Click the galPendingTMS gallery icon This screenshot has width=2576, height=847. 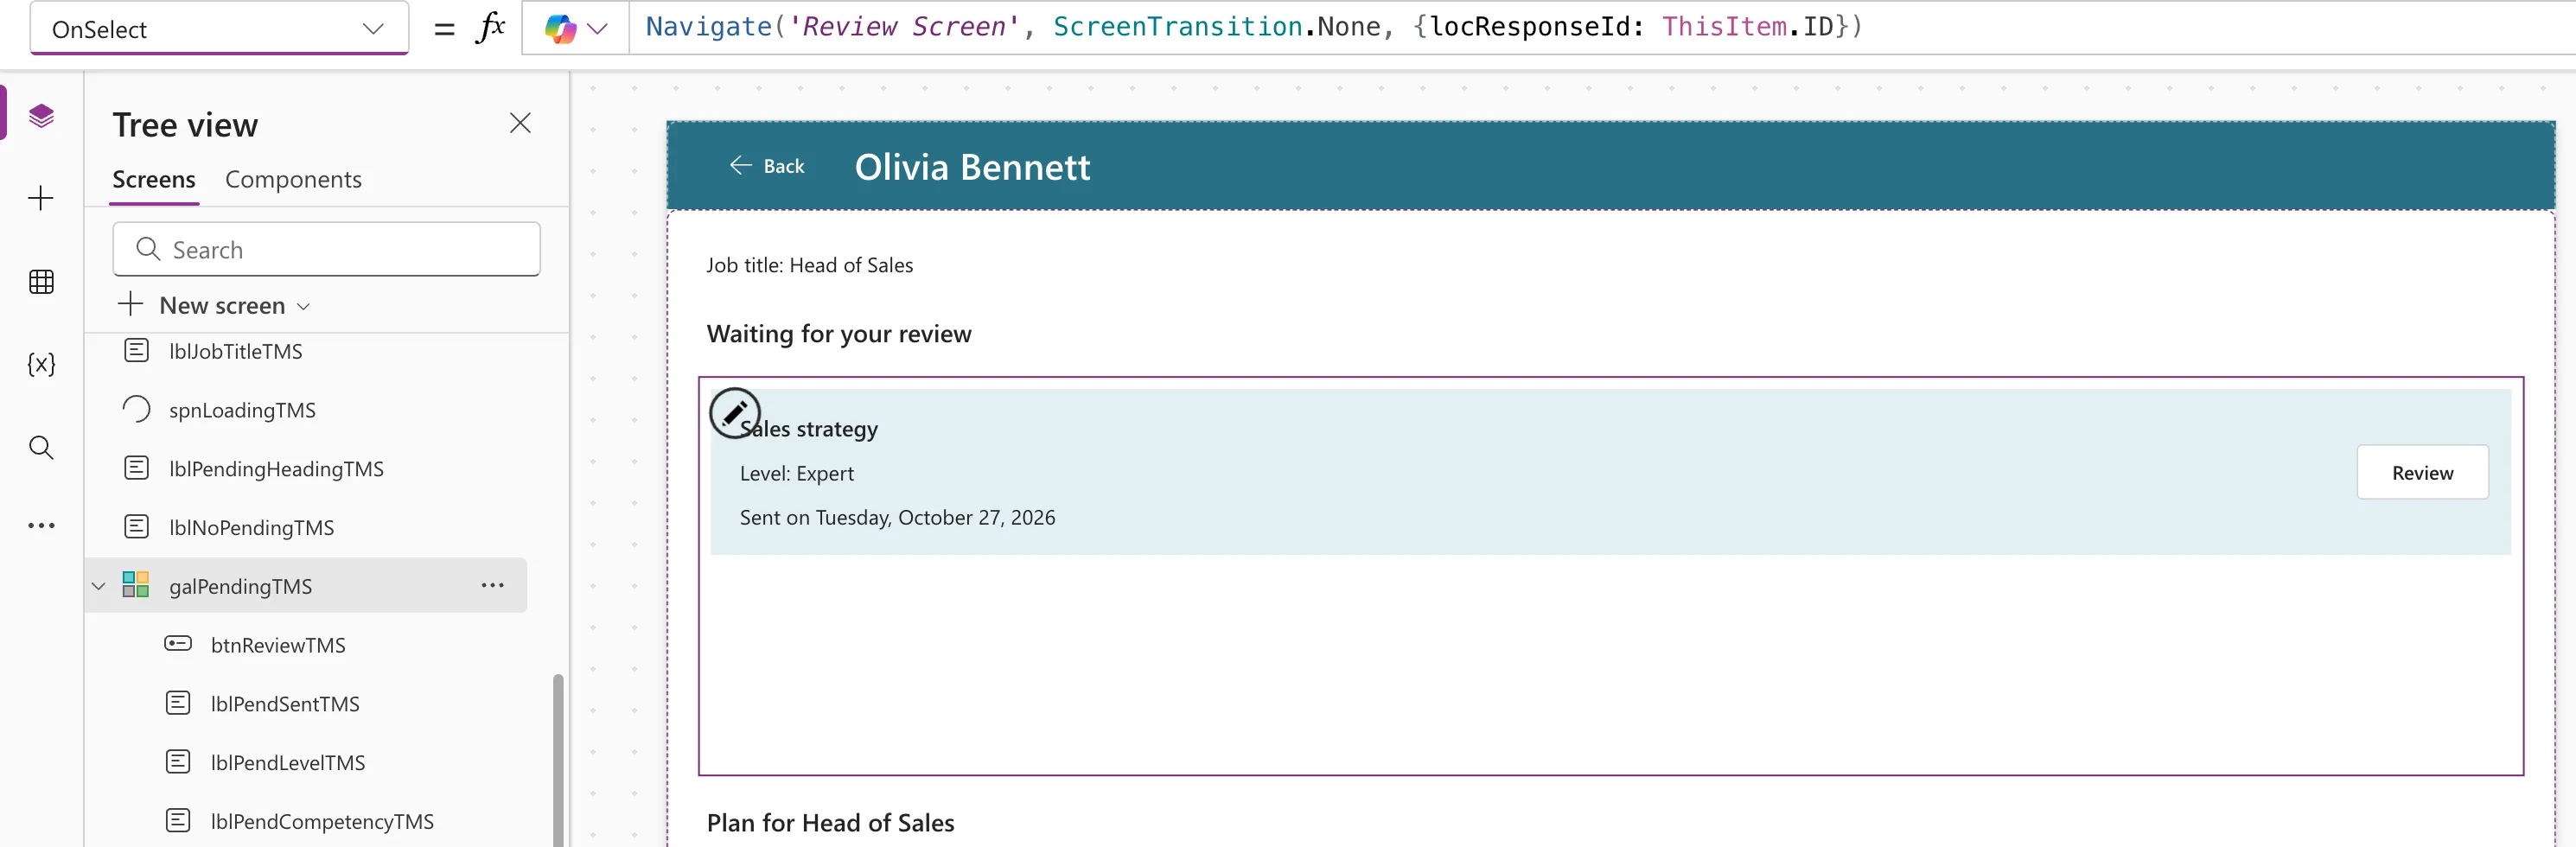pos(136,585)
